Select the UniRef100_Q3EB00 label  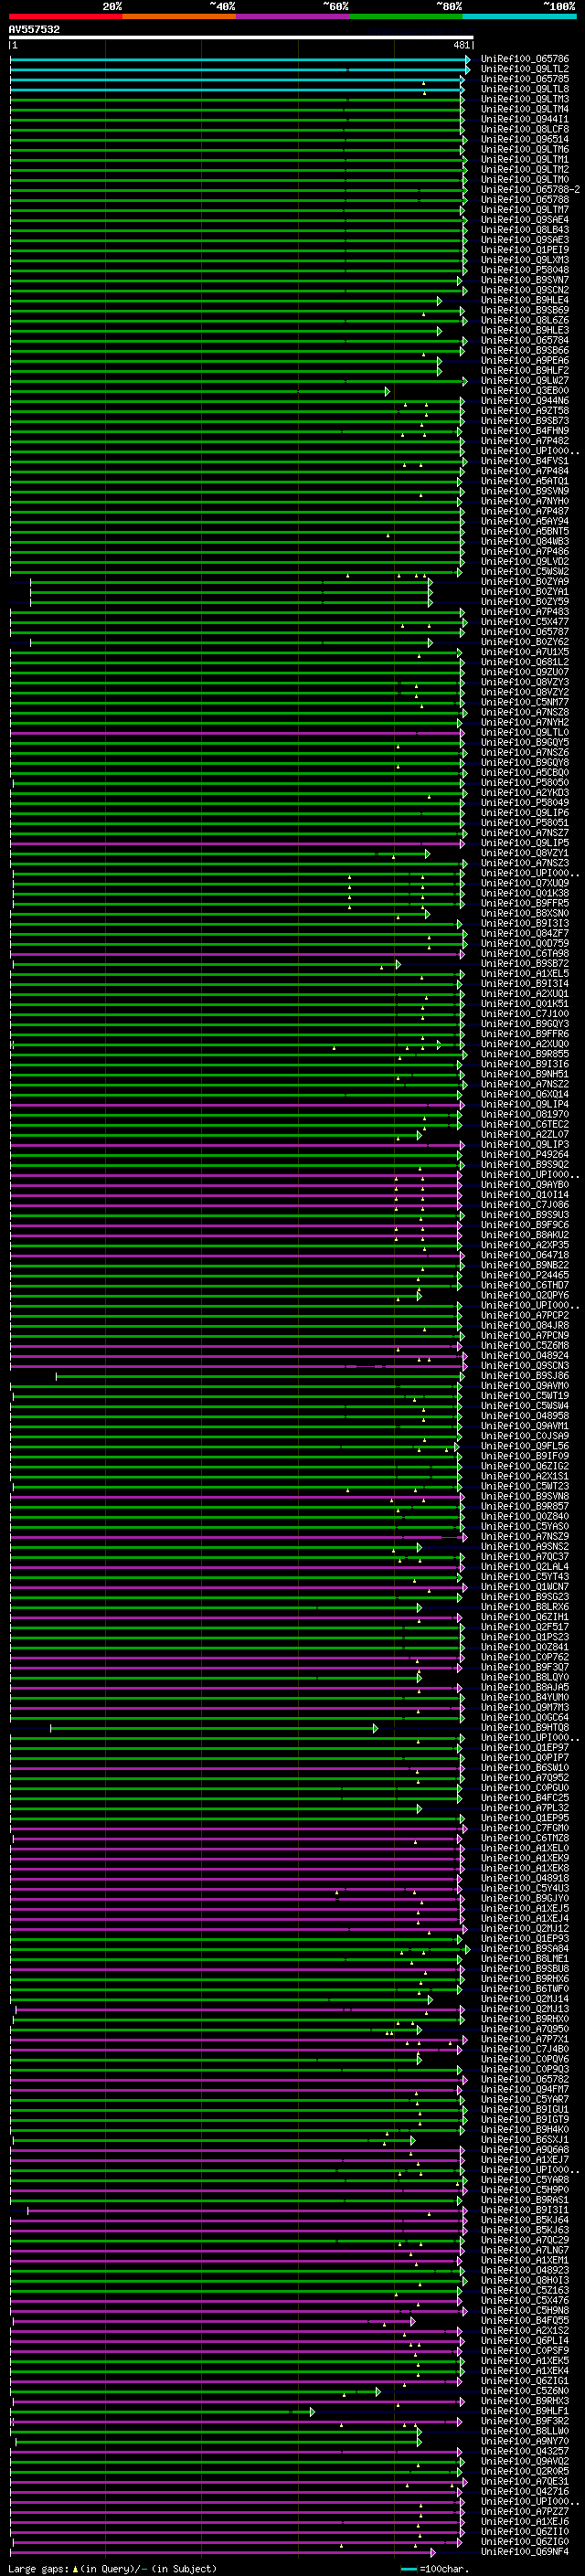click(525, 391)
